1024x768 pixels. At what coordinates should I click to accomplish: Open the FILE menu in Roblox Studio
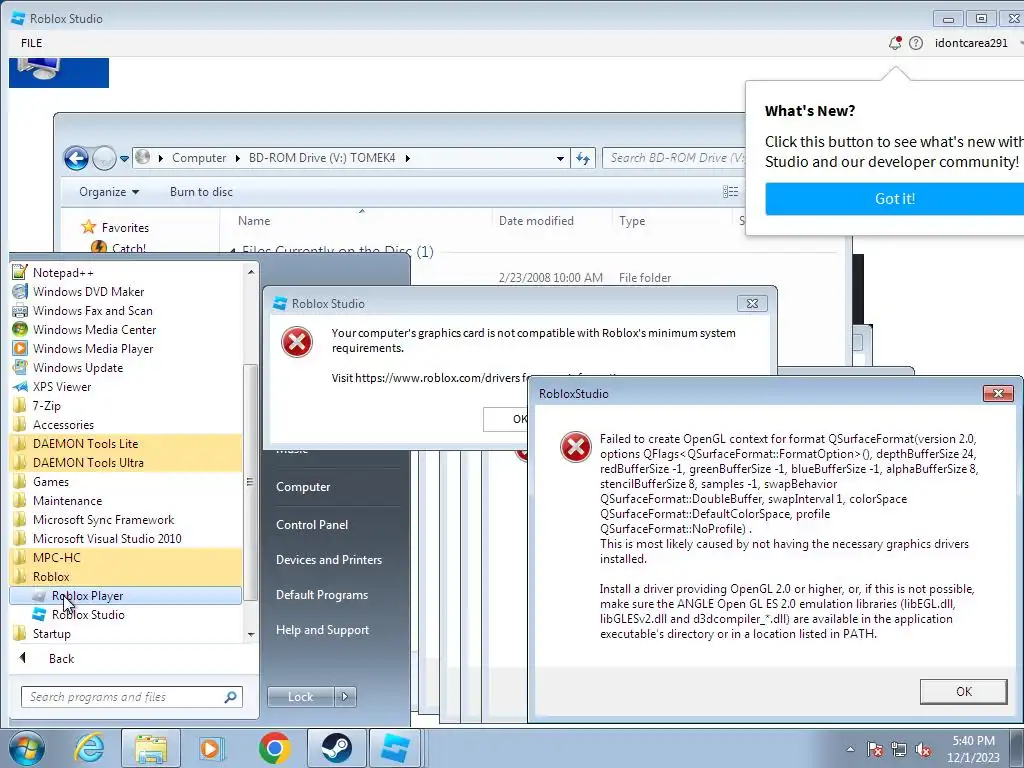coord(31,43)
